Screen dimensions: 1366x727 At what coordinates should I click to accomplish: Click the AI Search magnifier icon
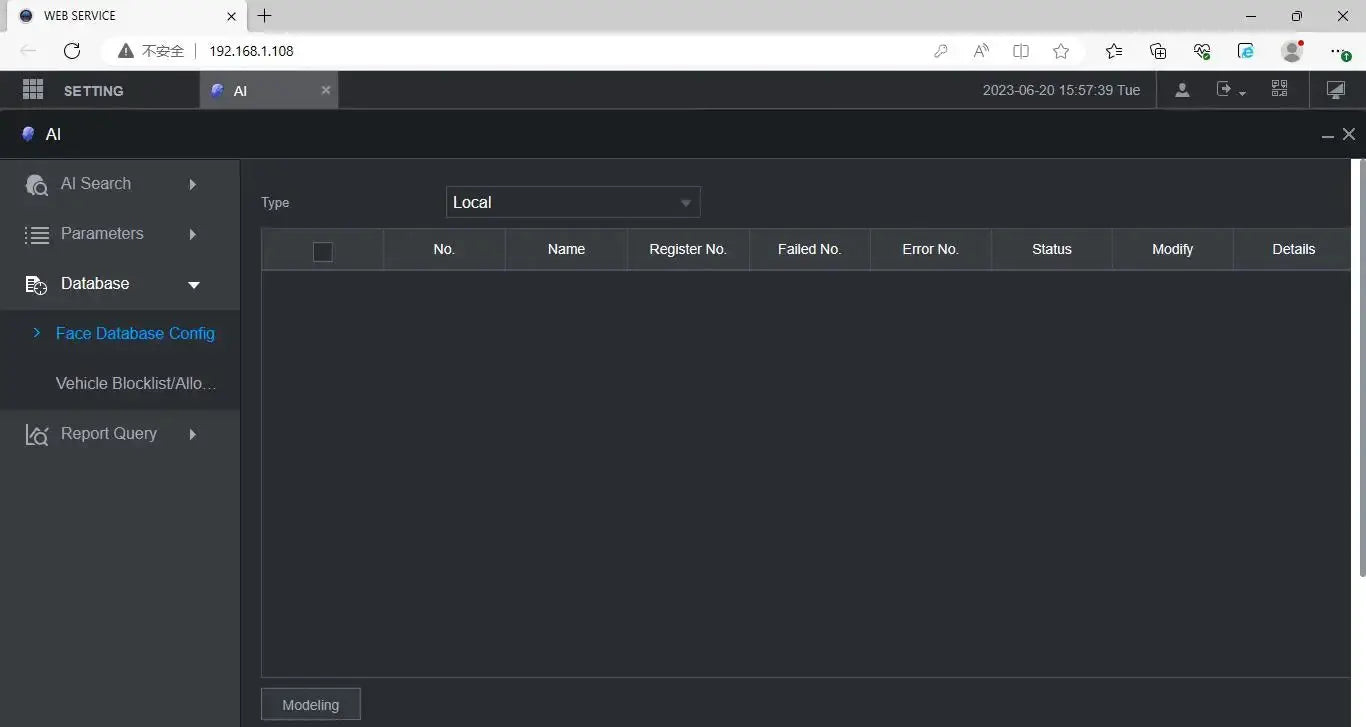37,185
